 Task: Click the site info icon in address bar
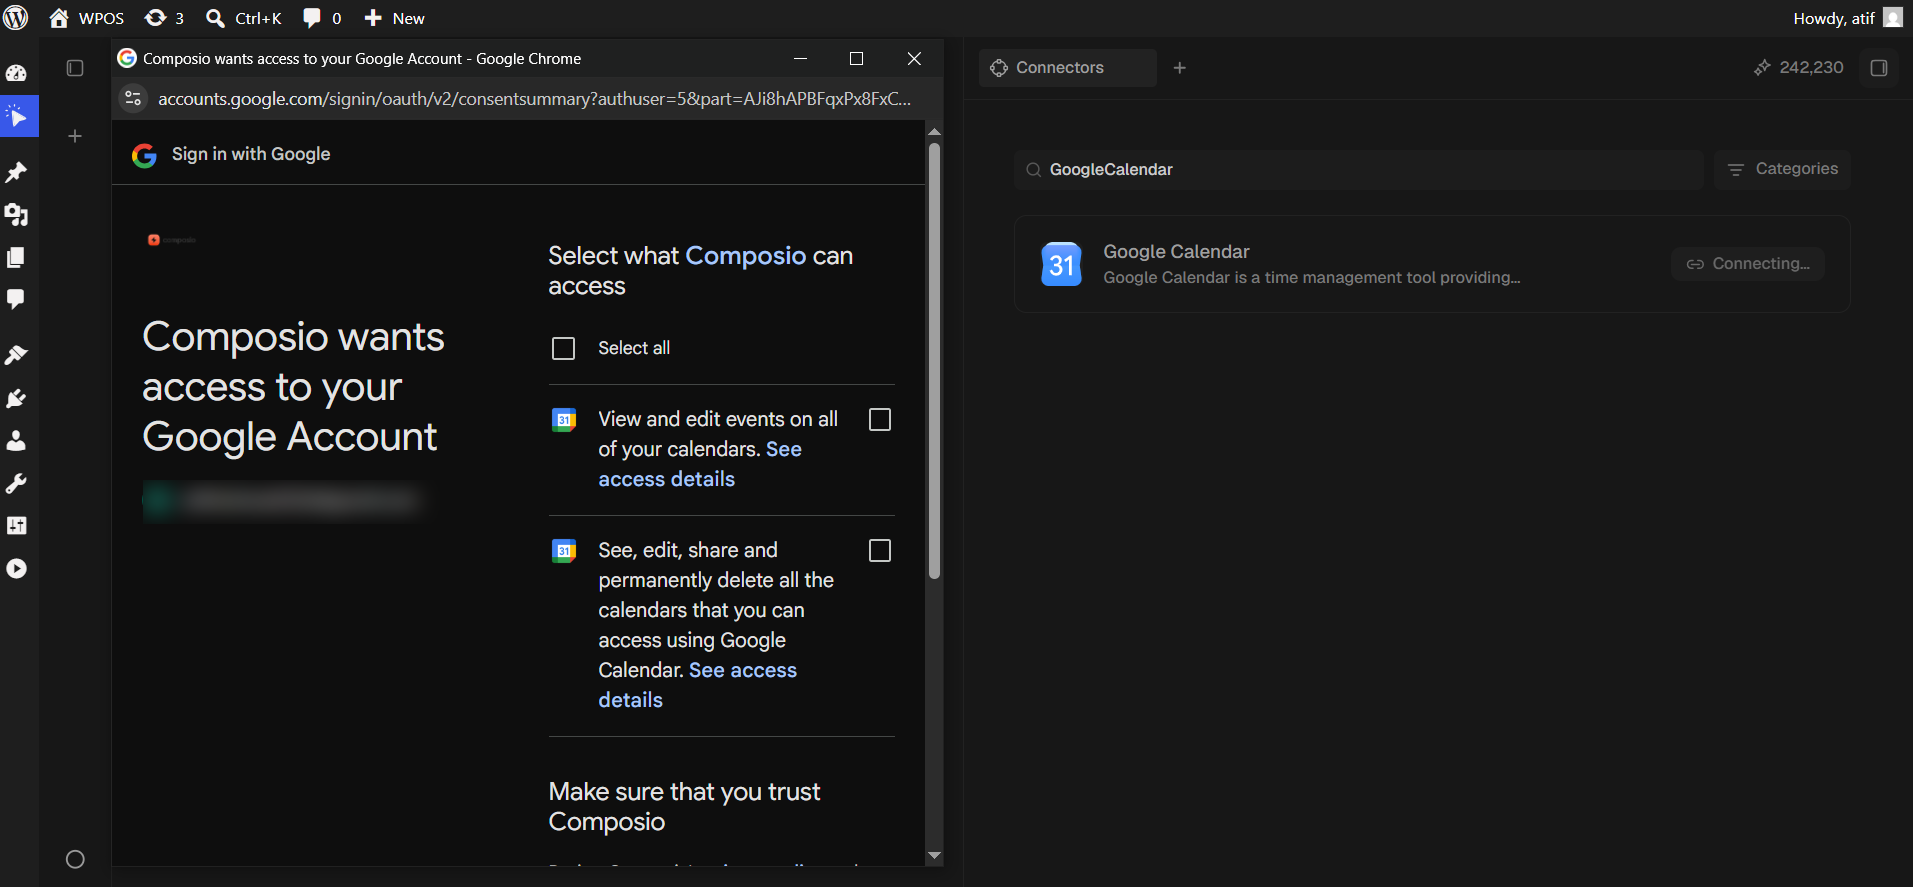134,98
